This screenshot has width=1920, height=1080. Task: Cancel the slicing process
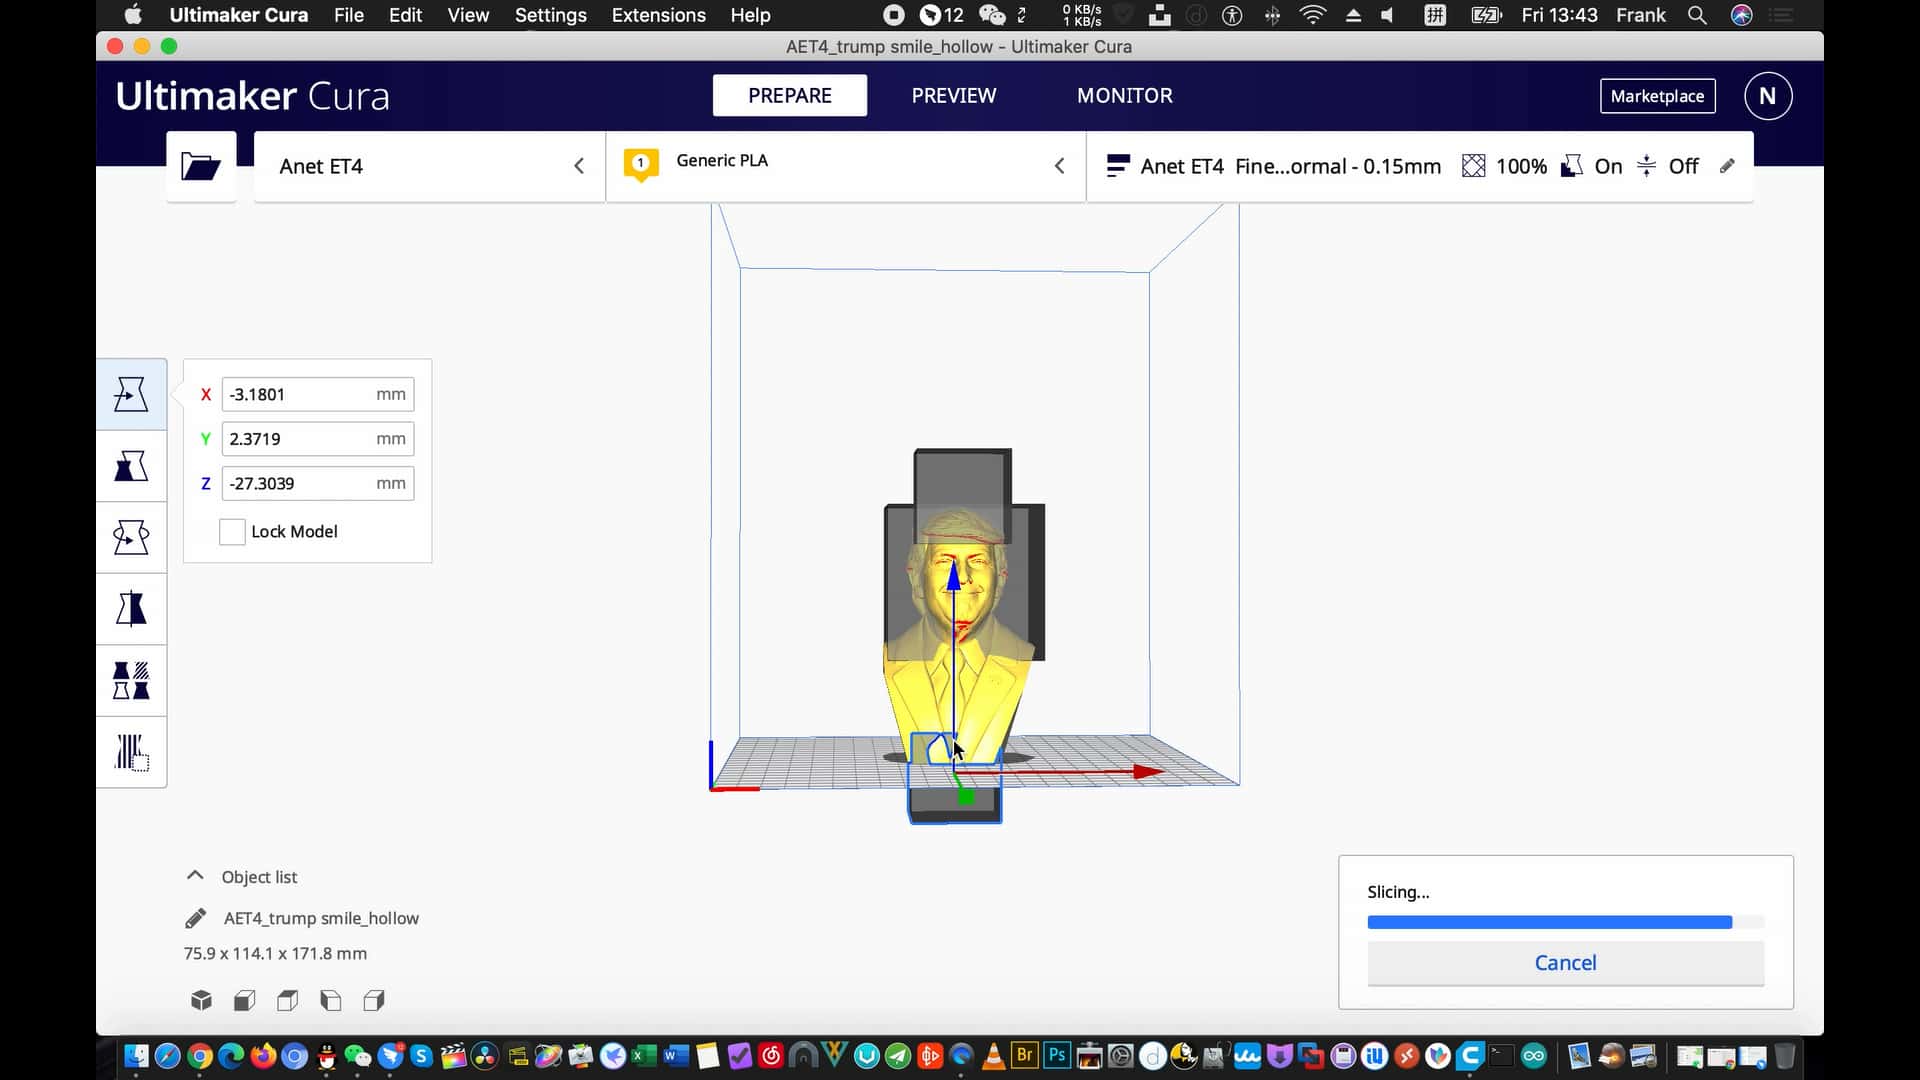pos(1565,963)
